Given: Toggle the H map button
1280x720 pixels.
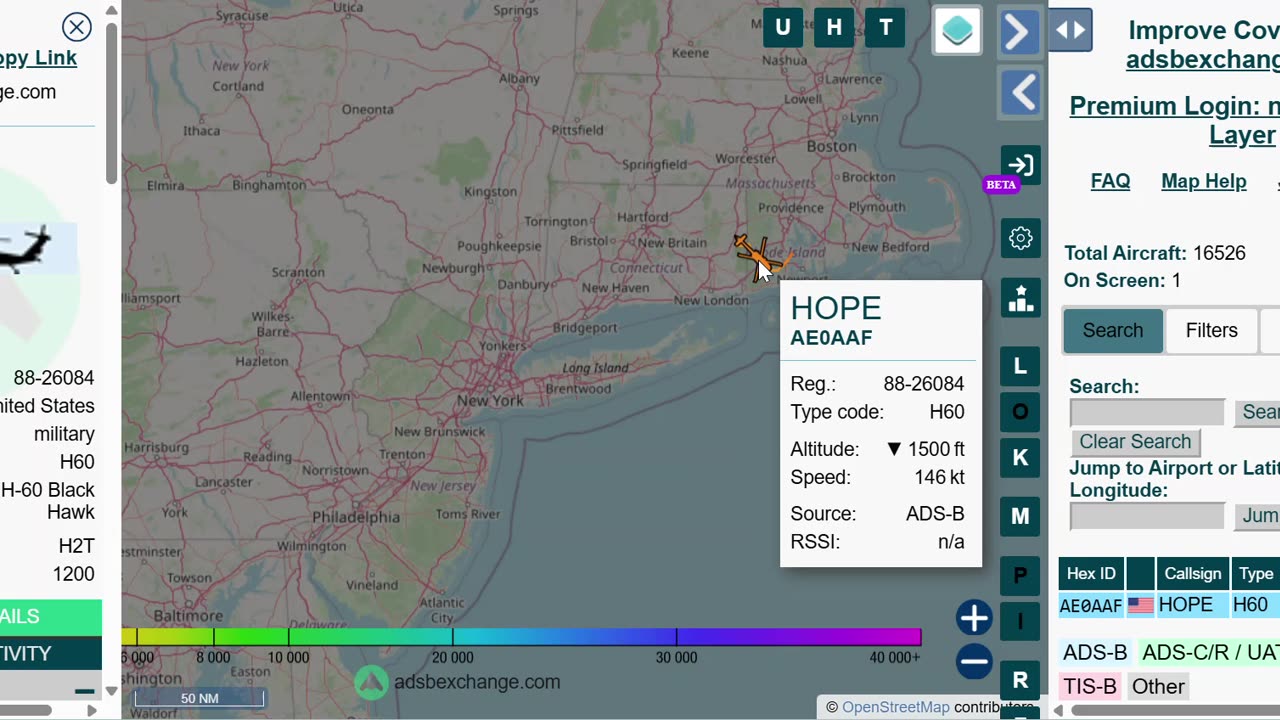Looking at the screenshot, I should (834, 28).
